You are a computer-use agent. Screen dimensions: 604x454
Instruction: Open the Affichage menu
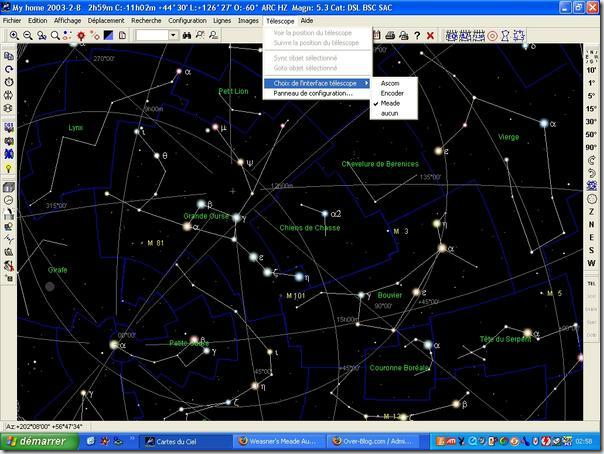[67, 20]
